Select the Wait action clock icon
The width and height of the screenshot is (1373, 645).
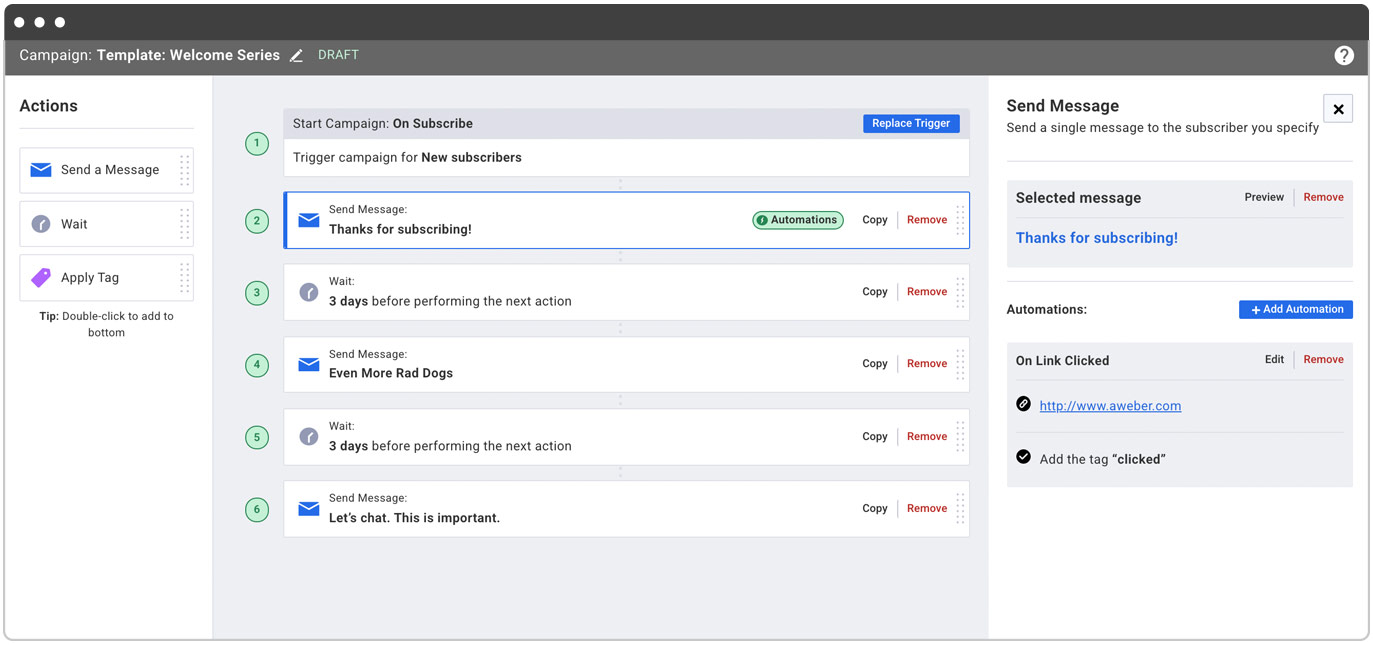[x=40, y=223]
